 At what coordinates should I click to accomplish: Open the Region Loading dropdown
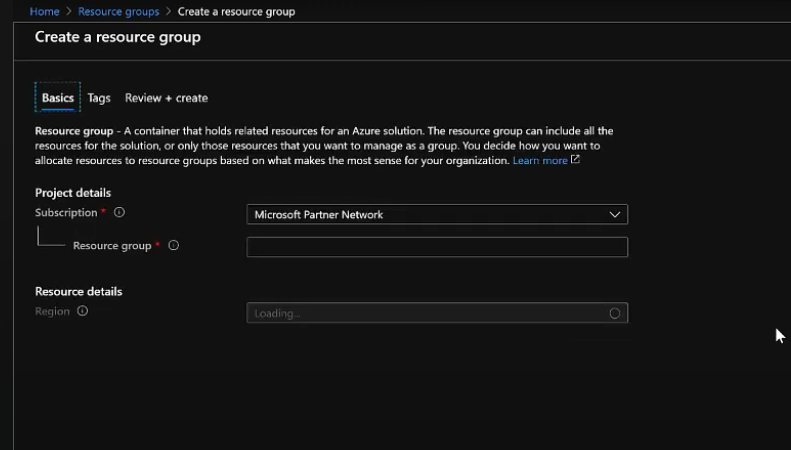pos(437,313)
